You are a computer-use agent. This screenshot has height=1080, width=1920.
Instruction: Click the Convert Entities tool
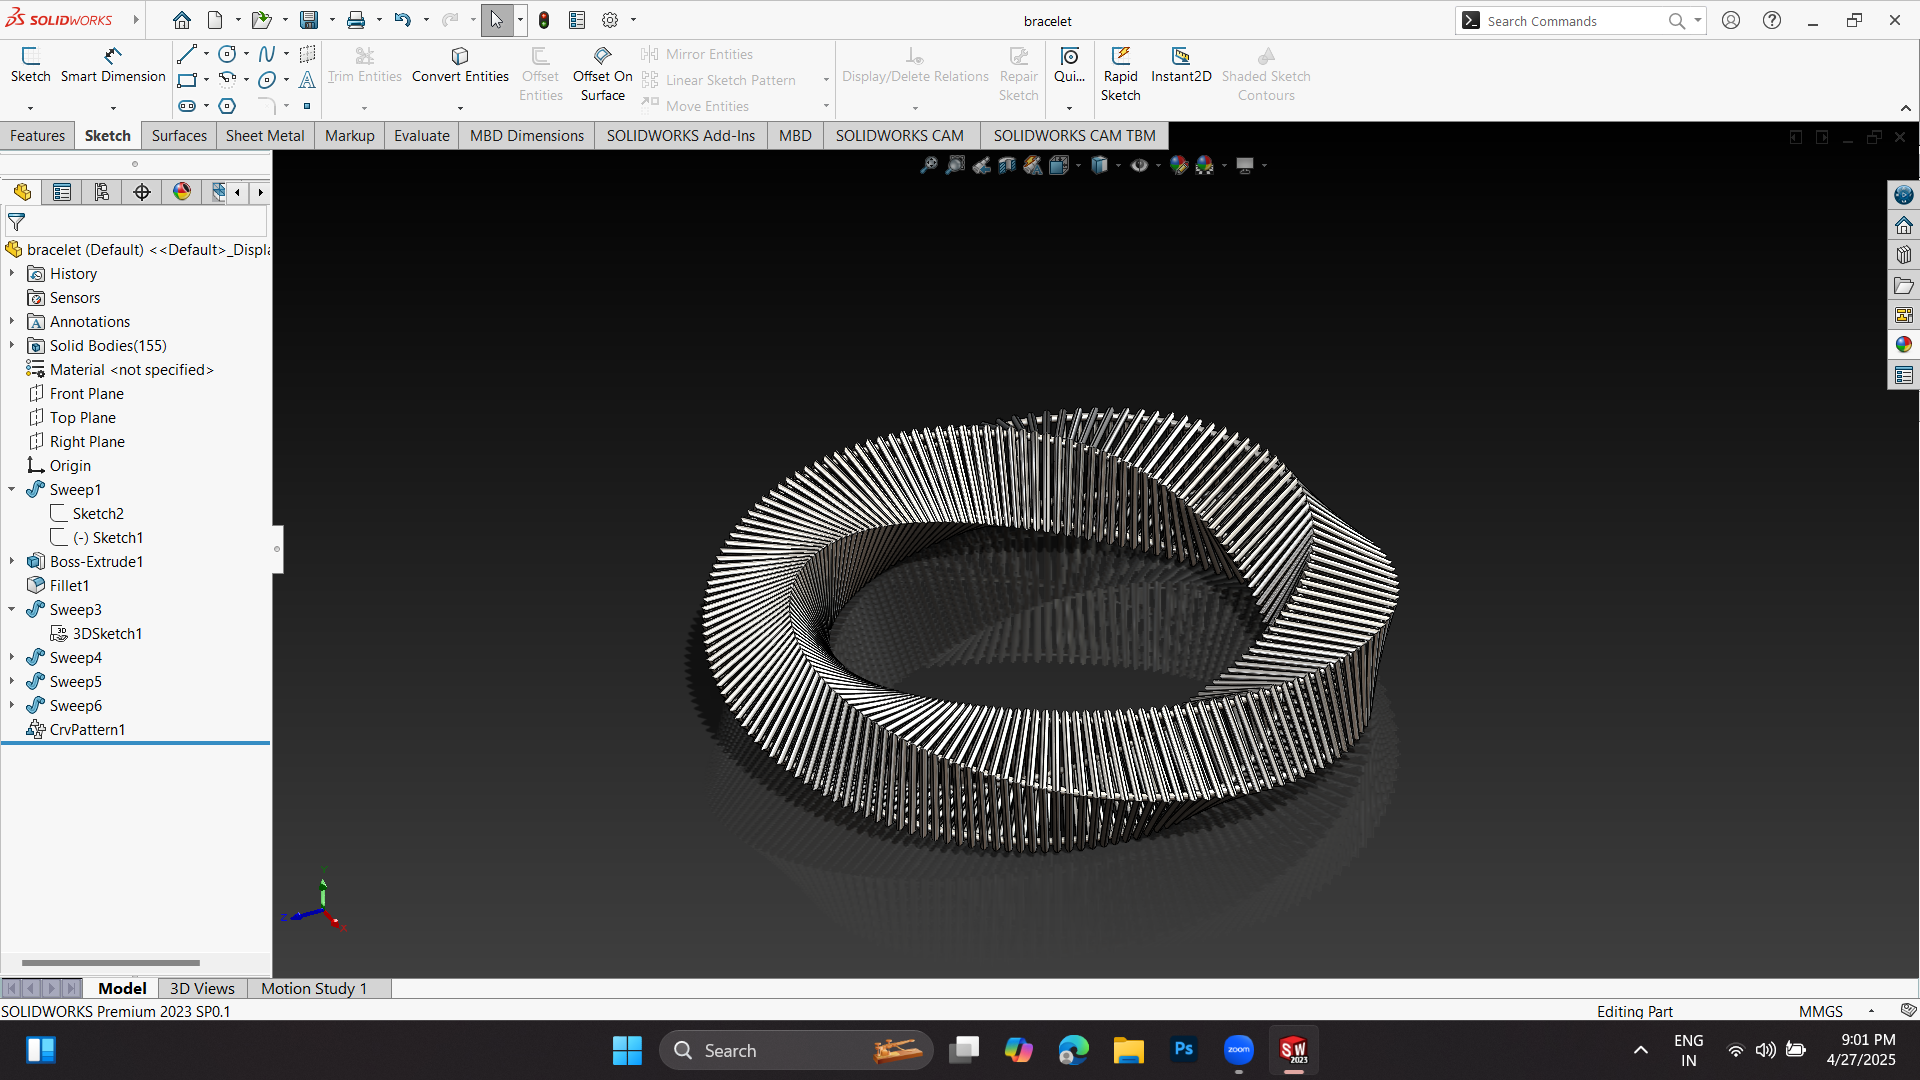(460, 66)
